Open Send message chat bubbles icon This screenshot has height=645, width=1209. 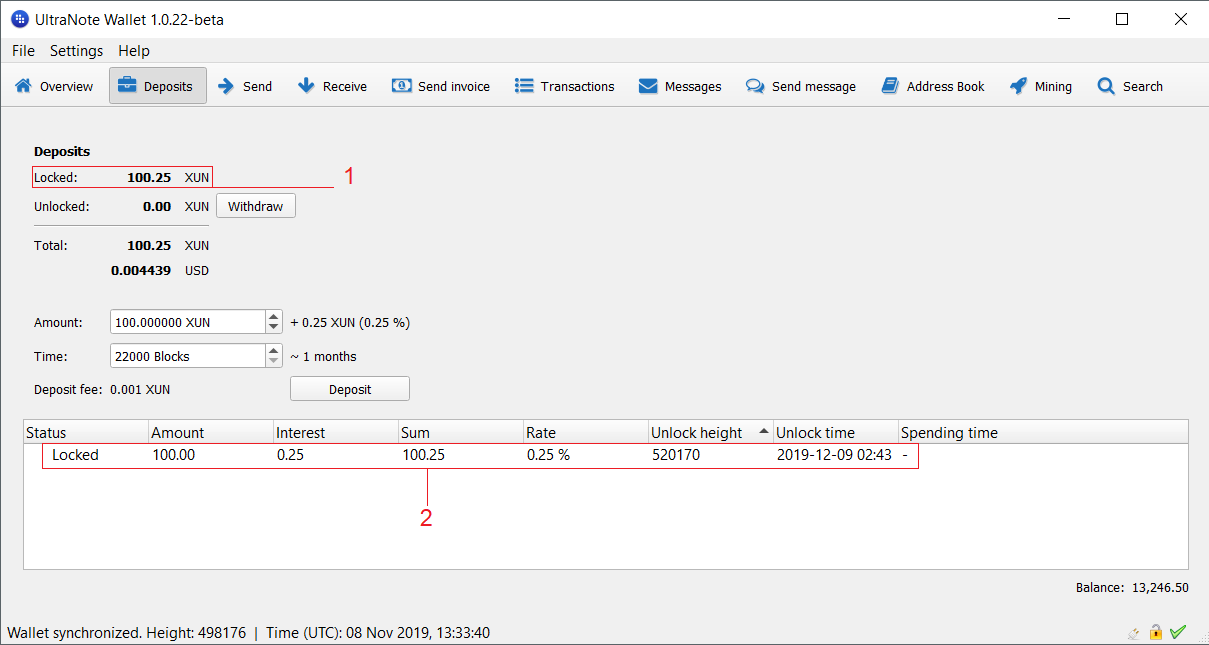[755, 86]
